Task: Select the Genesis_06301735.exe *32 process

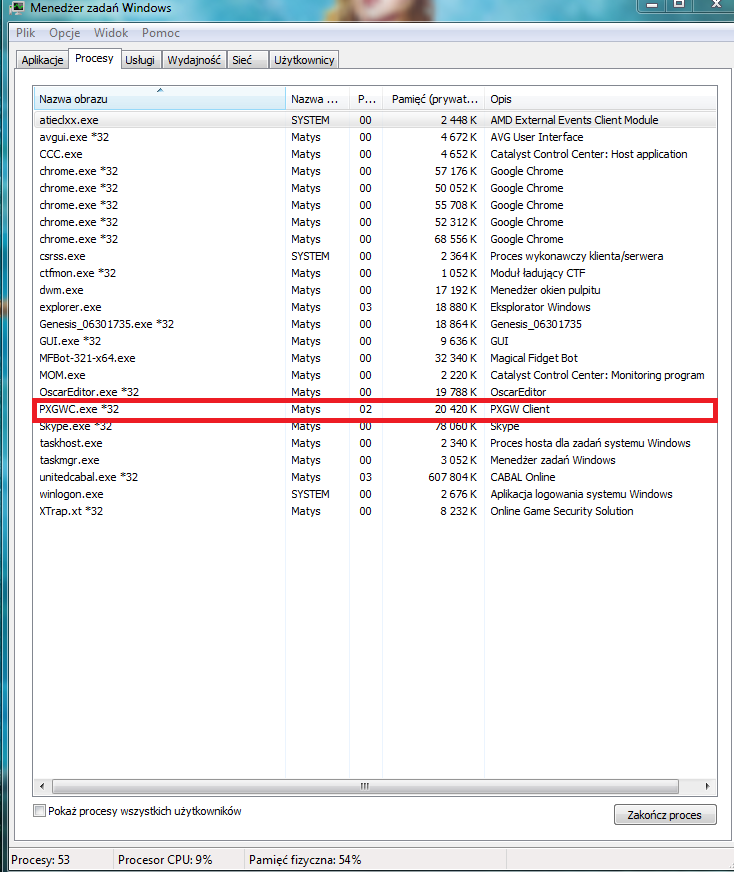Action: 375,324
